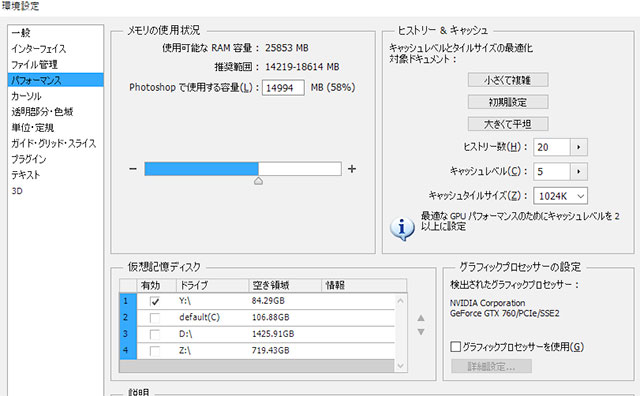Click the disabled 詳細設定 button
Viewport: 640px width, 396px height.
(491, 366)
